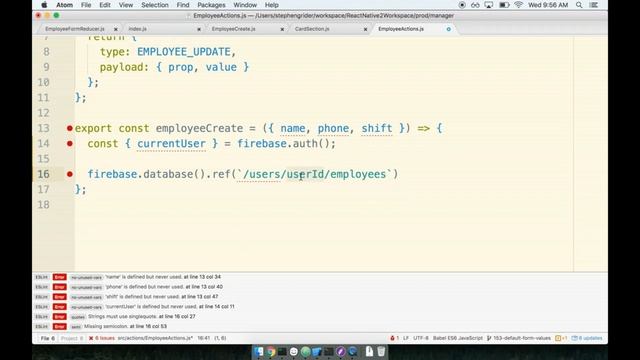Open the Apple menu
This screenshot has width=640, height=360.
tap(44, 5)
